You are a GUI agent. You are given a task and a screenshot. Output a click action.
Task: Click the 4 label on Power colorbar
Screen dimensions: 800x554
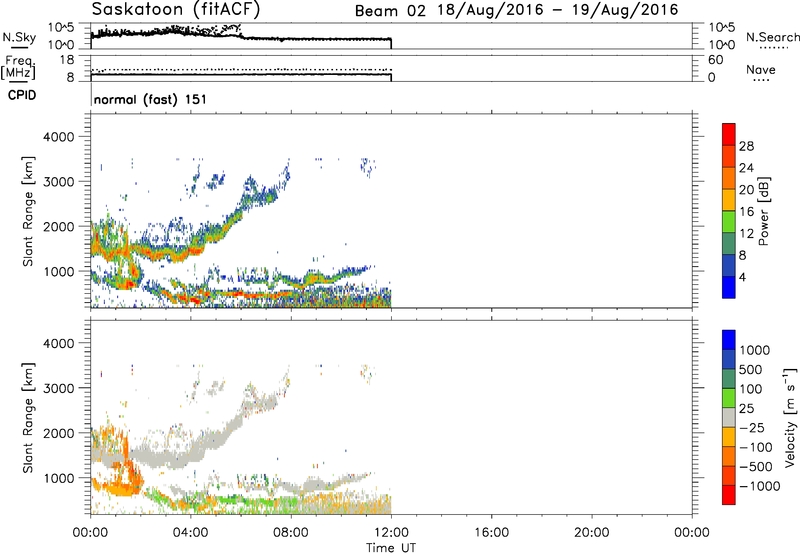742,277
